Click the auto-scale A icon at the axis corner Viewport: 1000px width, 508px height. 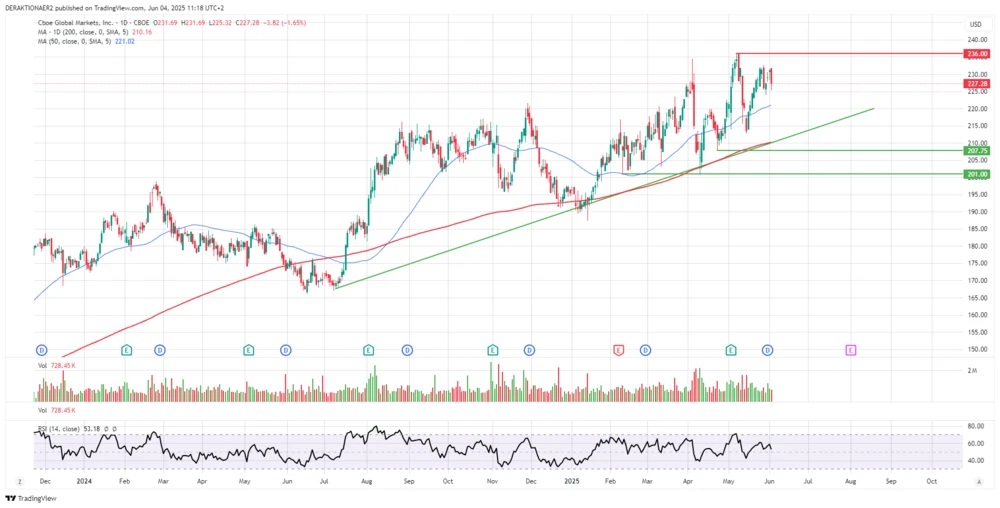tap(978, 482)
